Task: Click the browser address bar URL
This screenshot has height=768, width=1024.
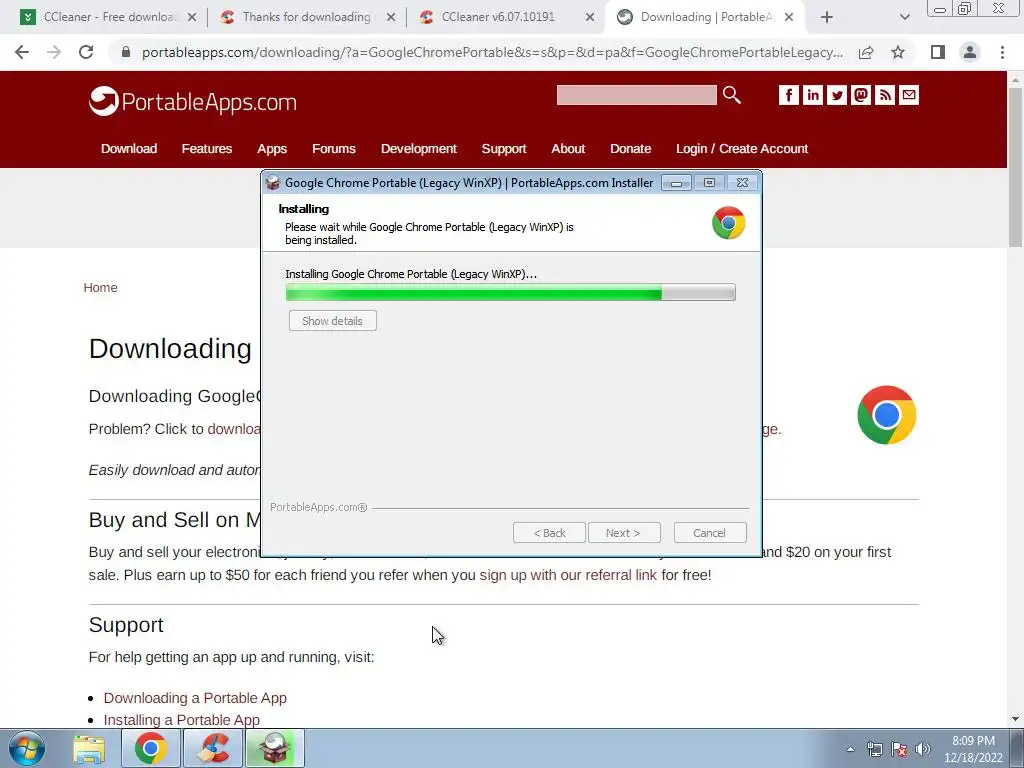Action: coord(492,52)
